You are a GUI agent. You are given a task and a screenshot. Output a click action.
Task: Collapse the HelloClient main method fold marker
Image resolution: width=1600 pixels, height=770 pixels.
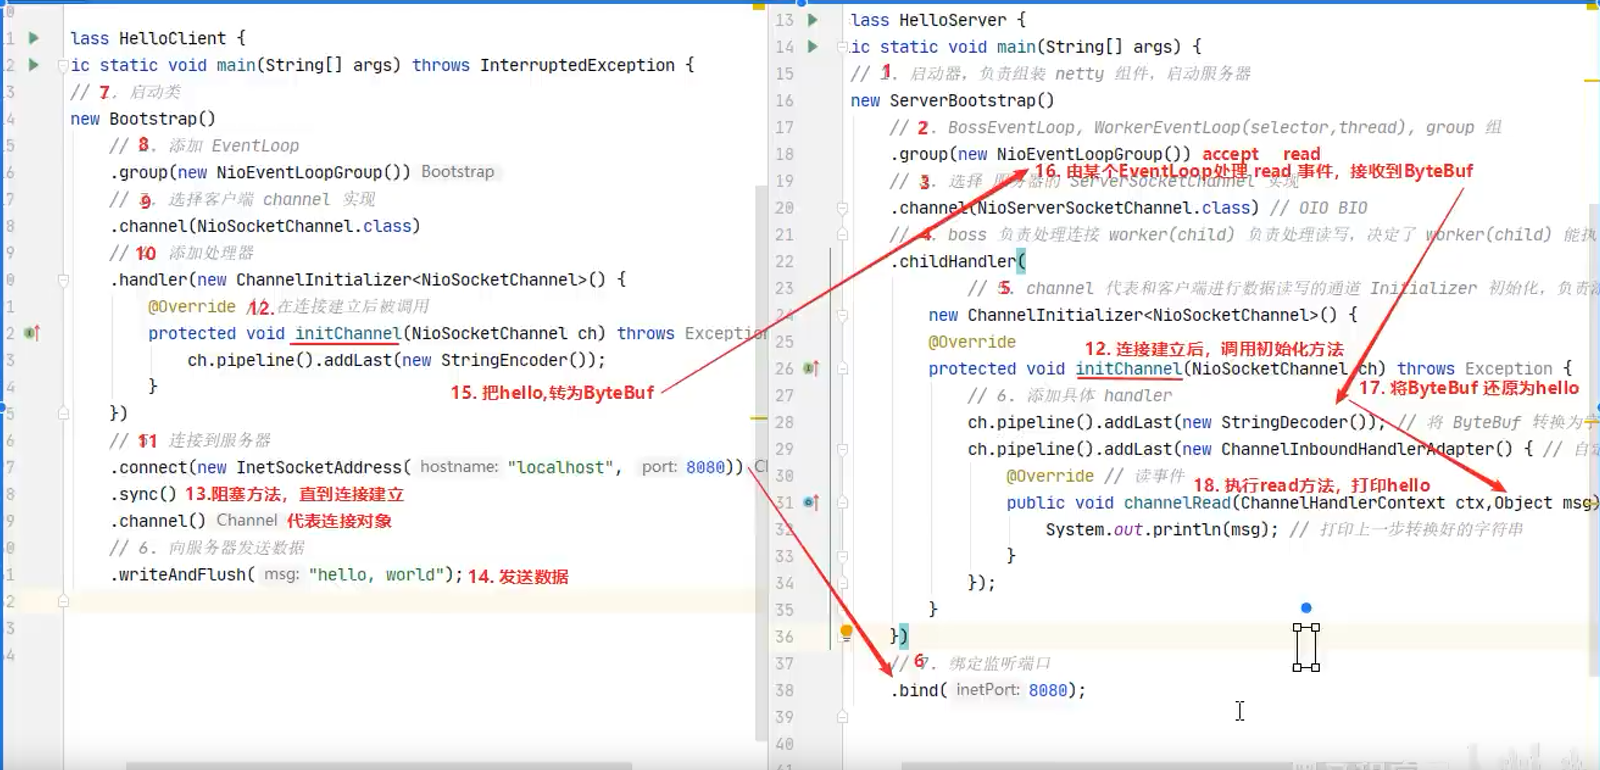point(63,66)
